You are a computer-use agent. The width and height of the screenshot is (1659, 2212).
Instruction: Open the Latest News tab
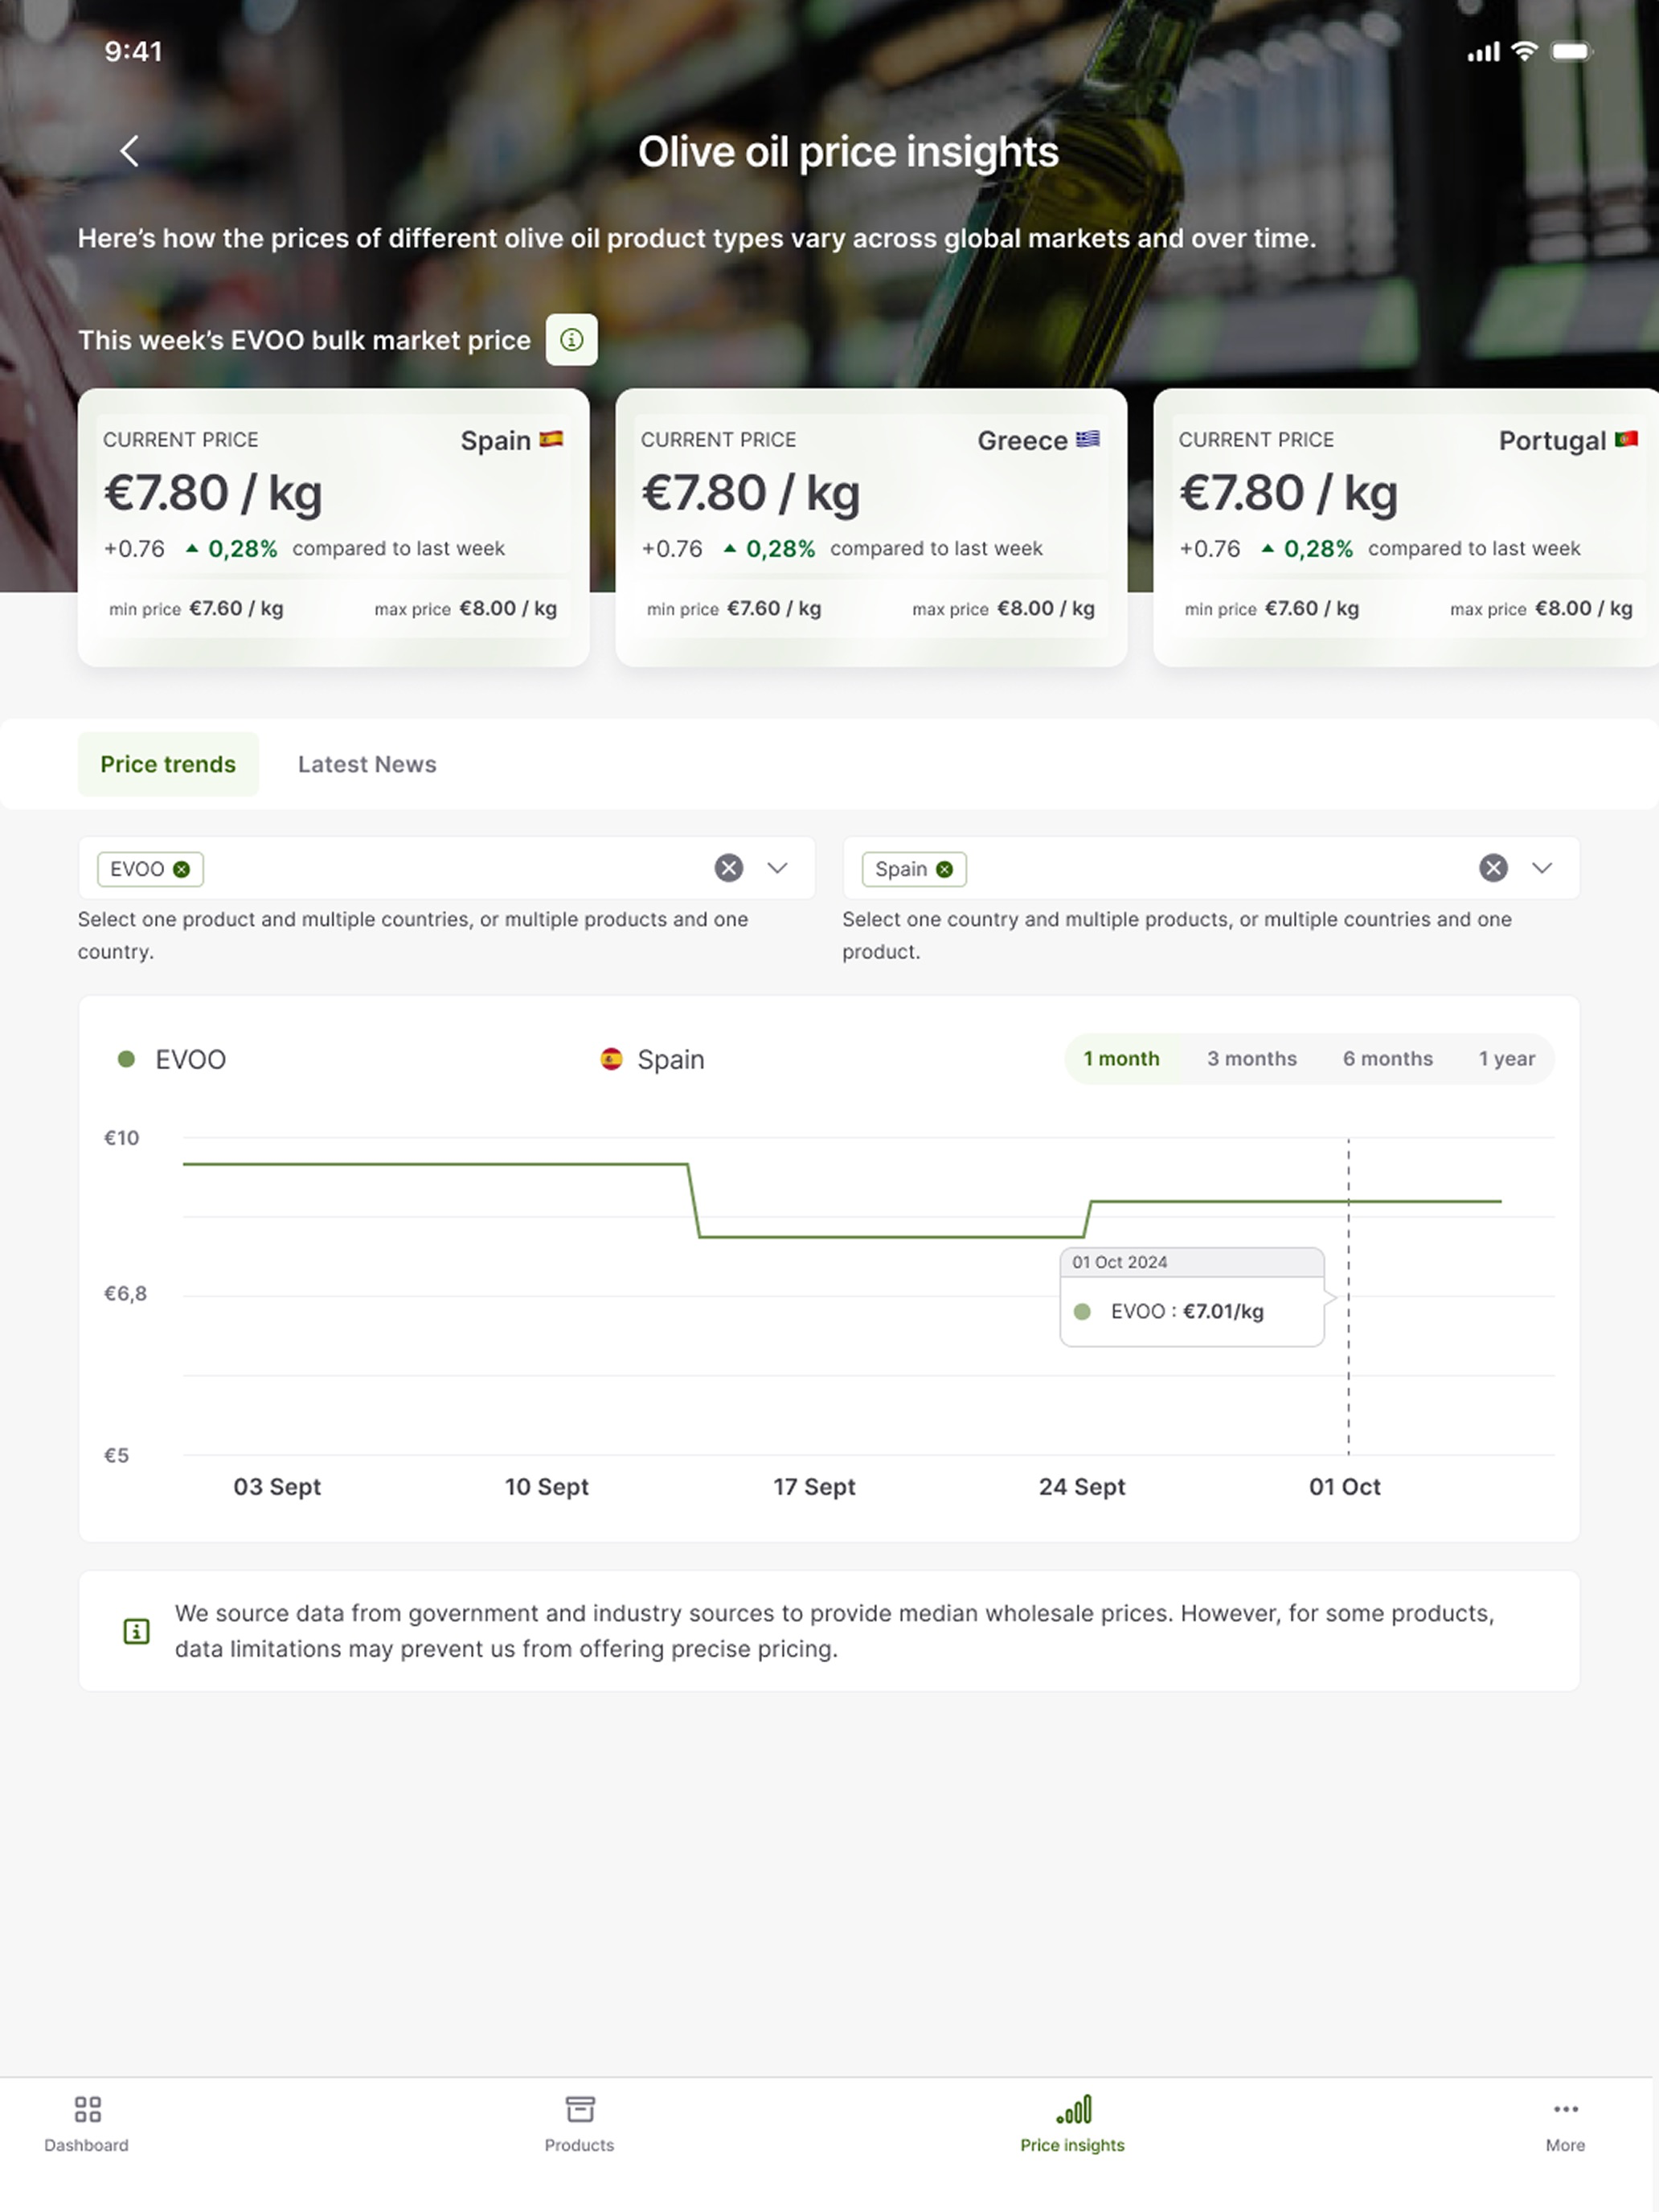(367, 764)
